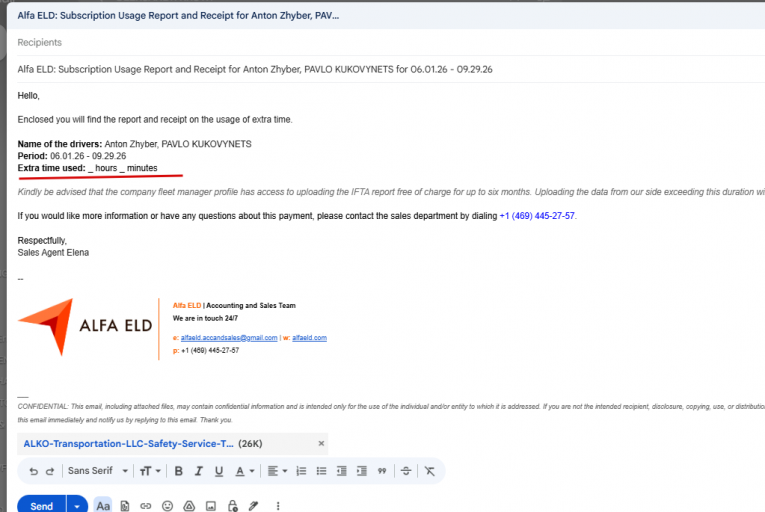
Task: Decrease the text indent
Action: [x=342, y=471]
